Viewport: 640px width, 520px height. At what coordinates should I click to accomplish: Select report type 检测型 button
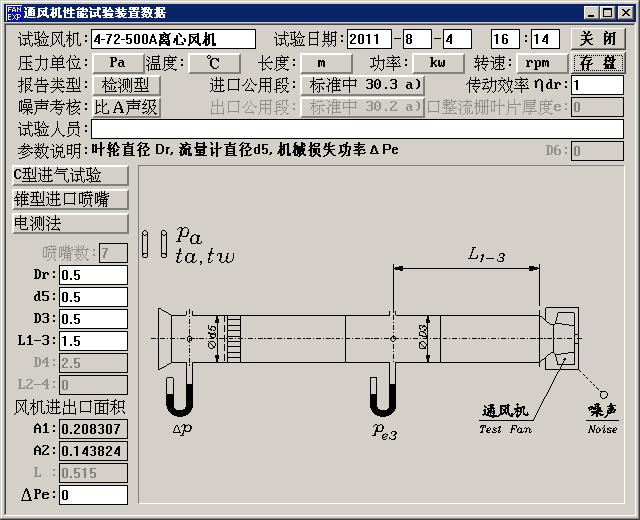tap(125, 85)
